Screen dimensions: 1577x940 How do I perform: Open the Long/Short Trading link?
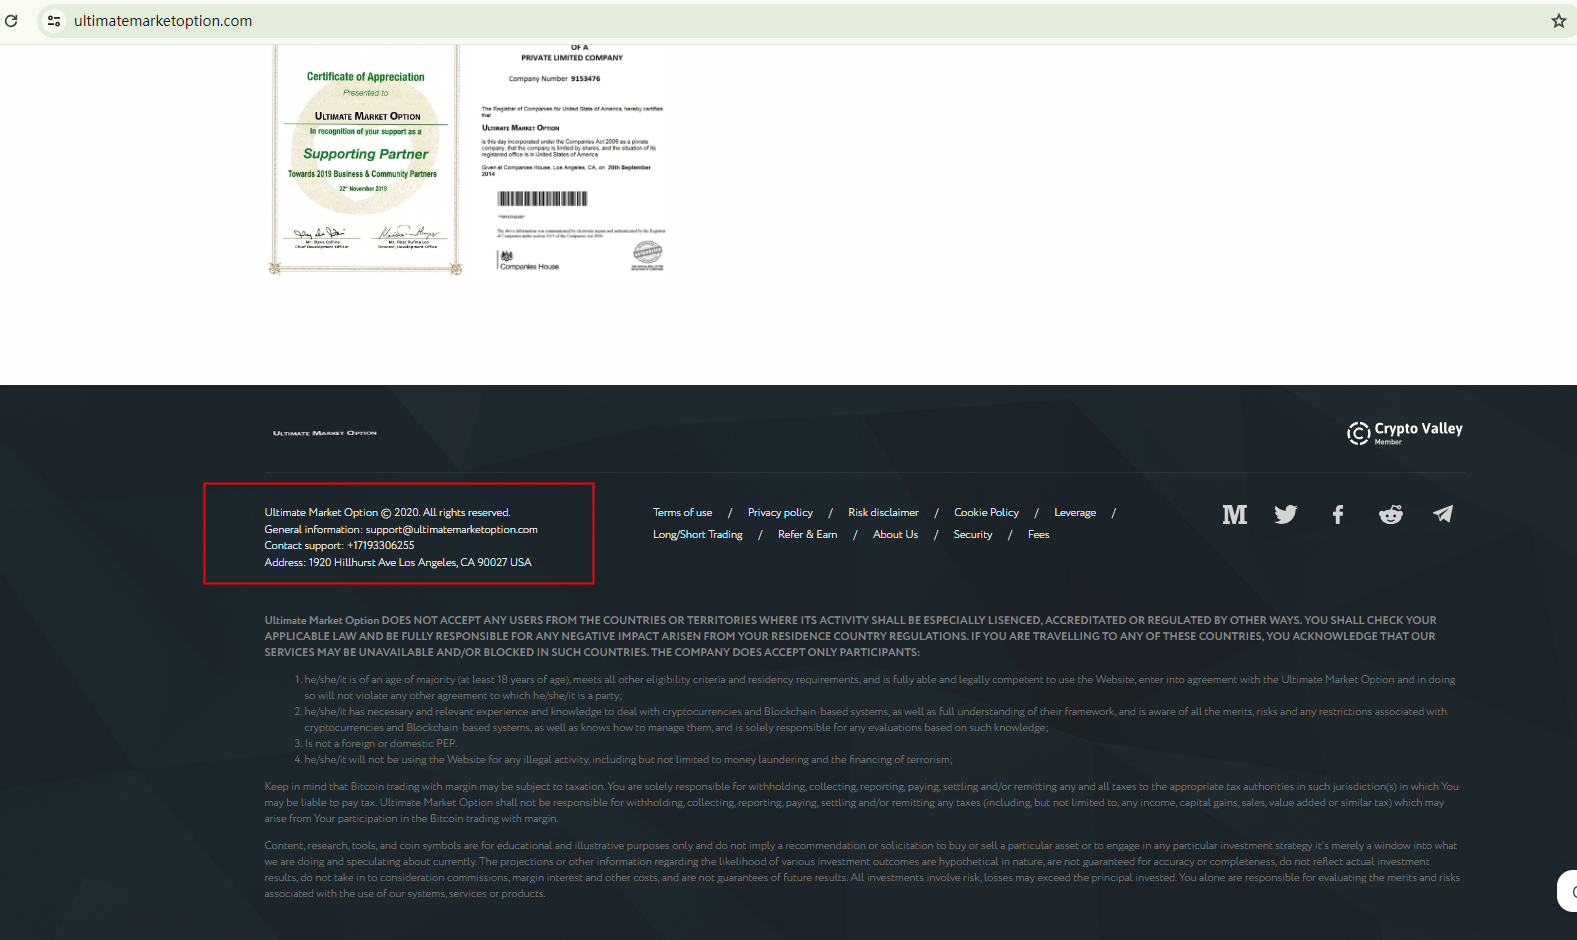(x=698, y=535)
